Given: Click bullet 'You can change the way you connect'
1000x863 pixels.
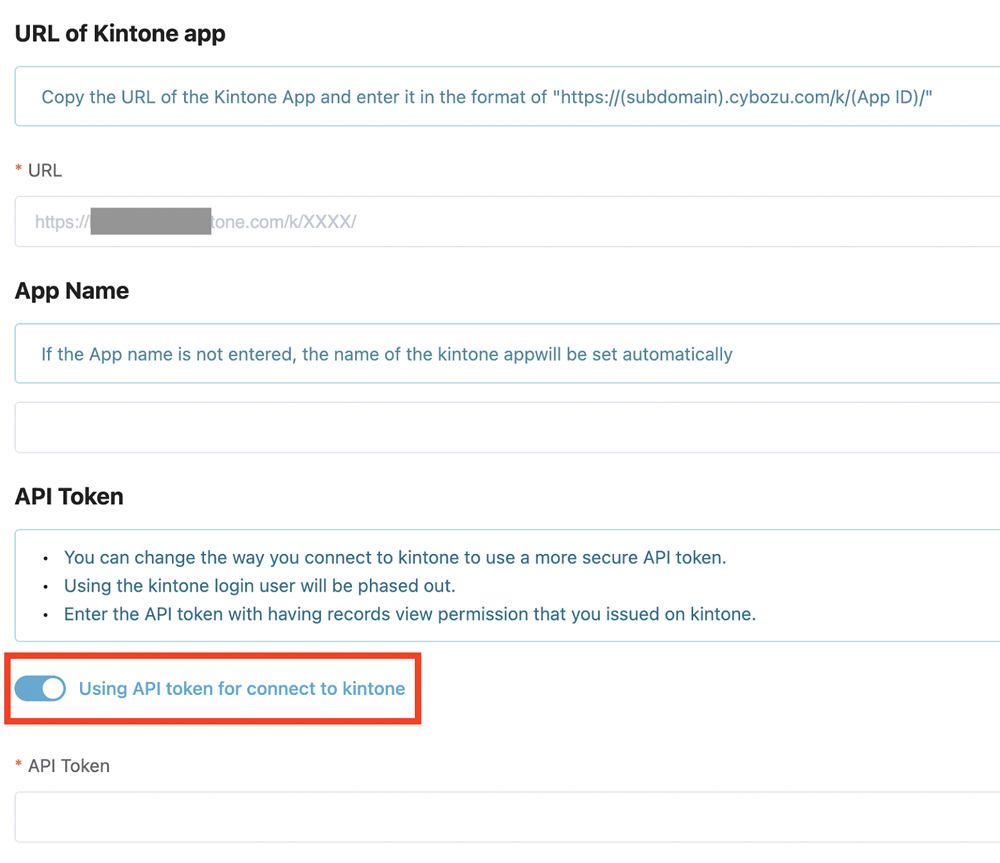Looking at the screenshot, I should click(395, 557).
